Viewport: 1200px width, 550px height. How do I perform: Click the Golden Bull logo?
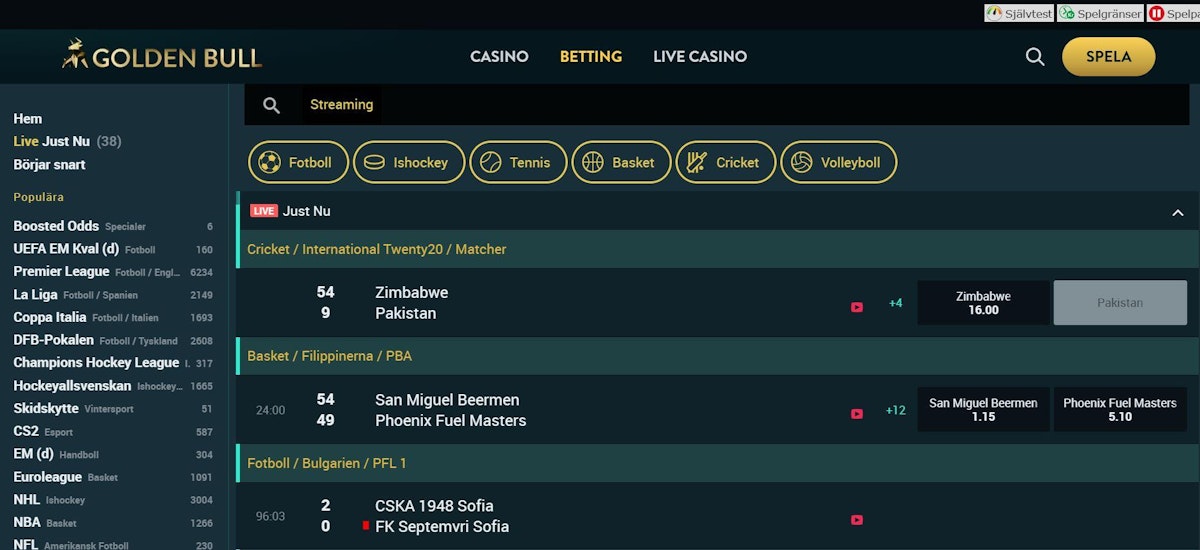click(162, 55)
